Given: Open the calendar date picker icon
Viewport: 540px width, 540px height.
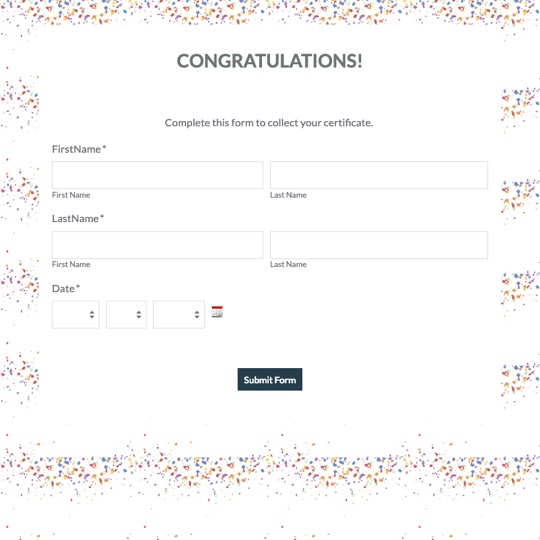Looking at the screenshot, I should [217, 312].
